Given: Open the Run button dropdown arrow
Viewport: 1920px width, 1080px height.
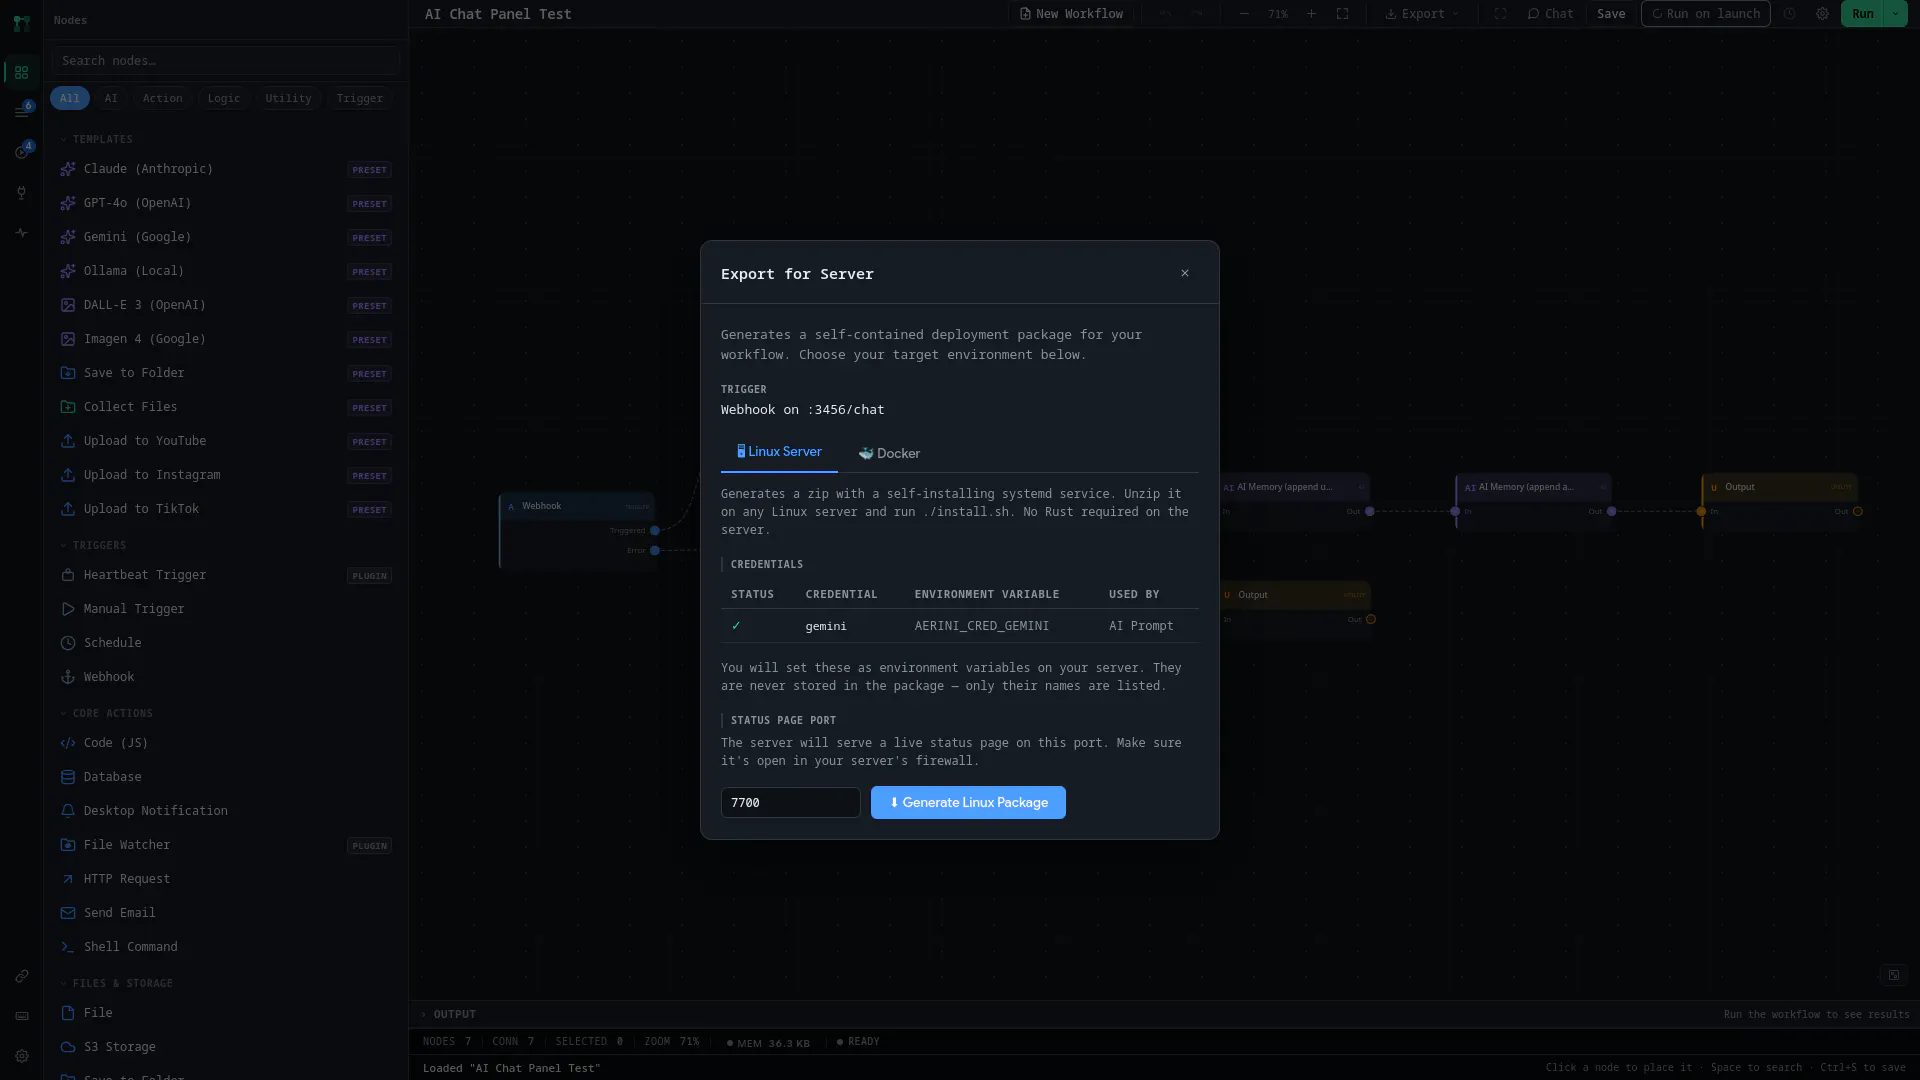Looking at the screenshot, I should pos(1895,14).
